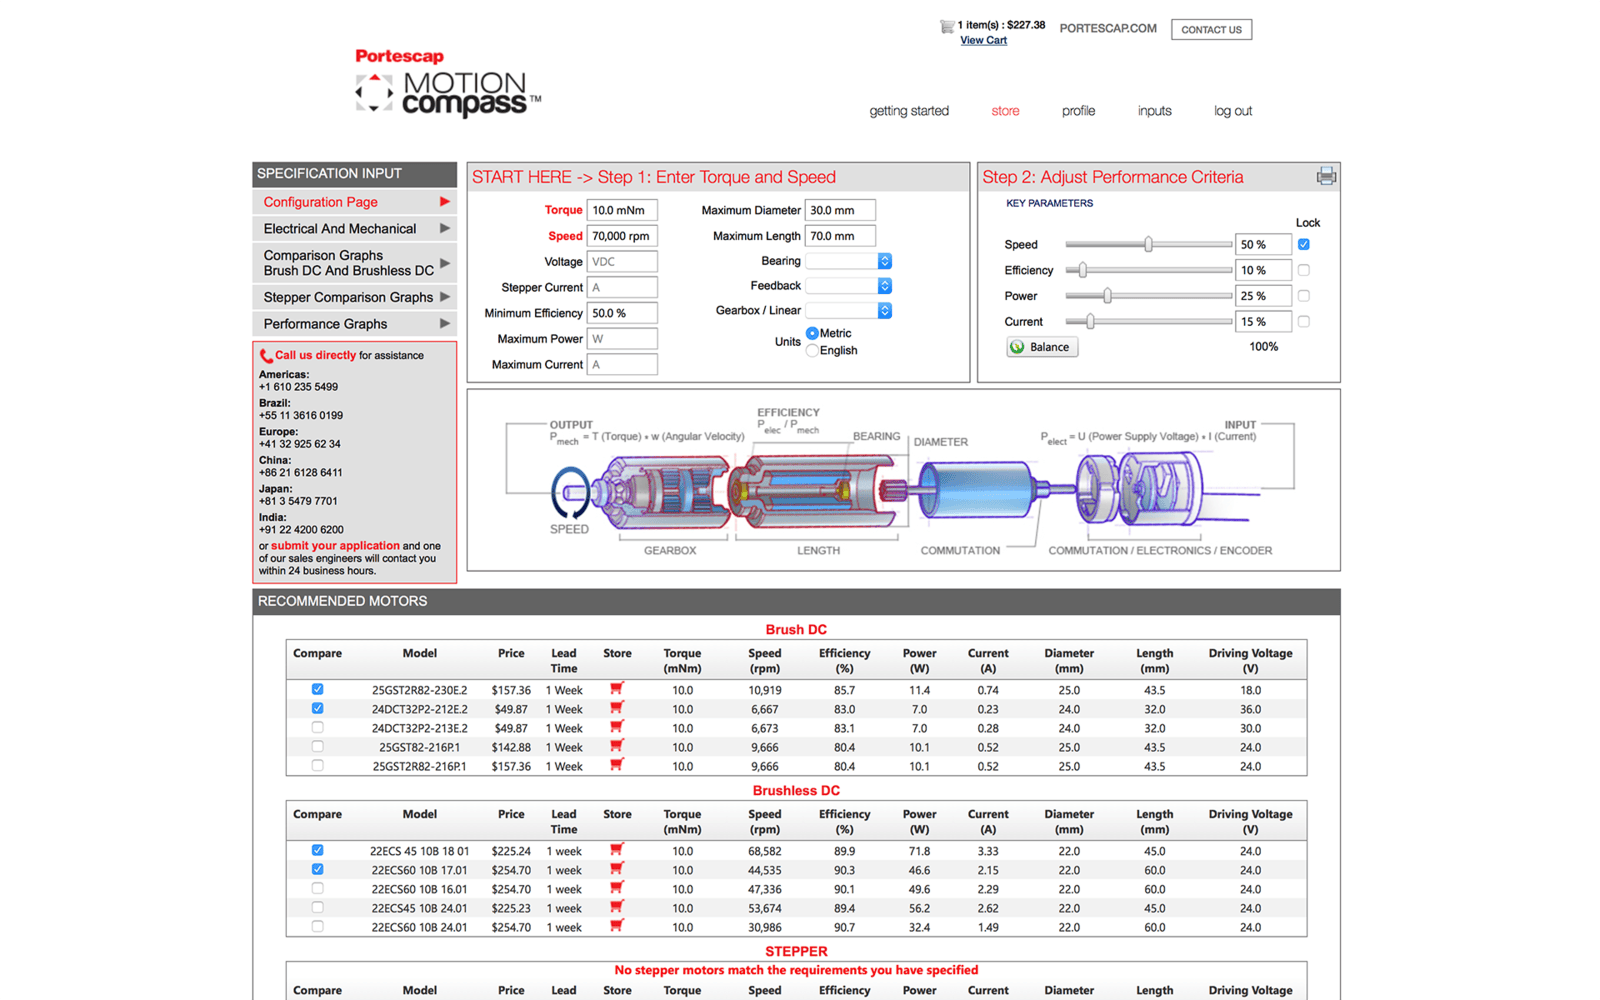Select the English units radio button

tap(812, 351)
